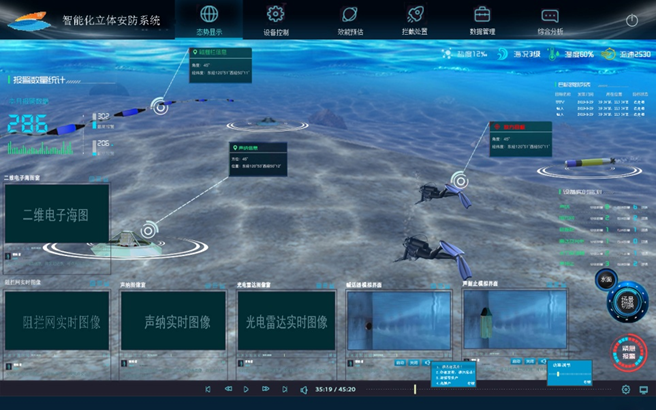This screenshot has width=656, height=410.
Task: Open the 态势显示 tab with globe icon
Action: pos(209,20)
